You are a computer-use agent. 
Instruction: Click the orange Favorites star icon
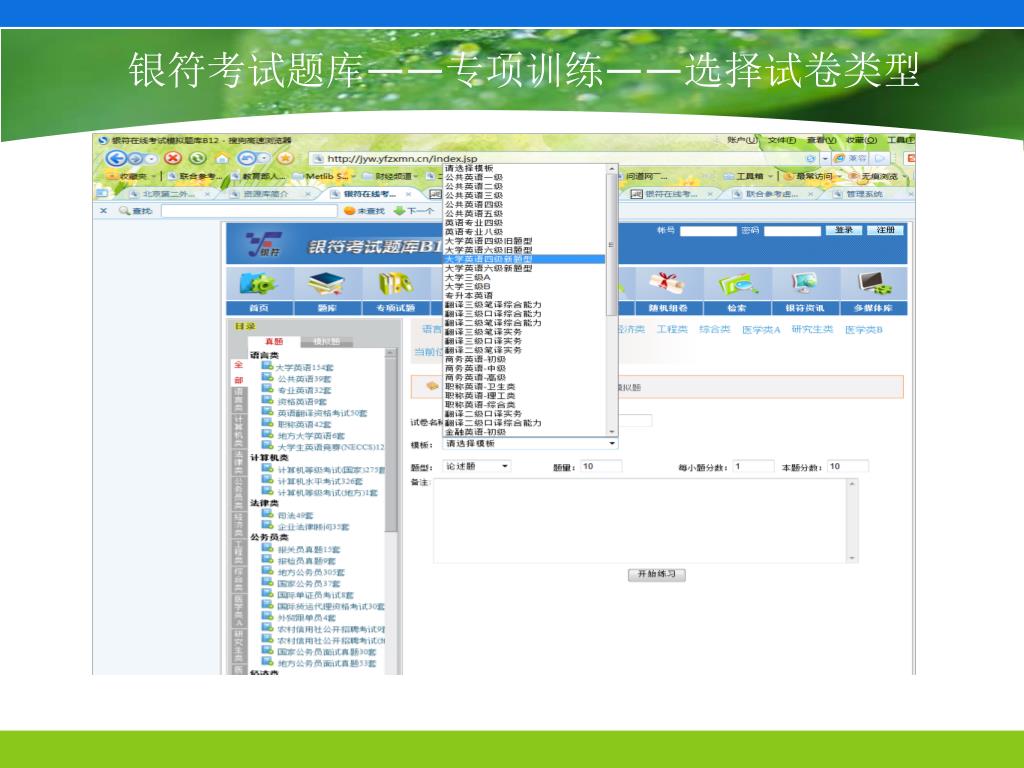285,158
